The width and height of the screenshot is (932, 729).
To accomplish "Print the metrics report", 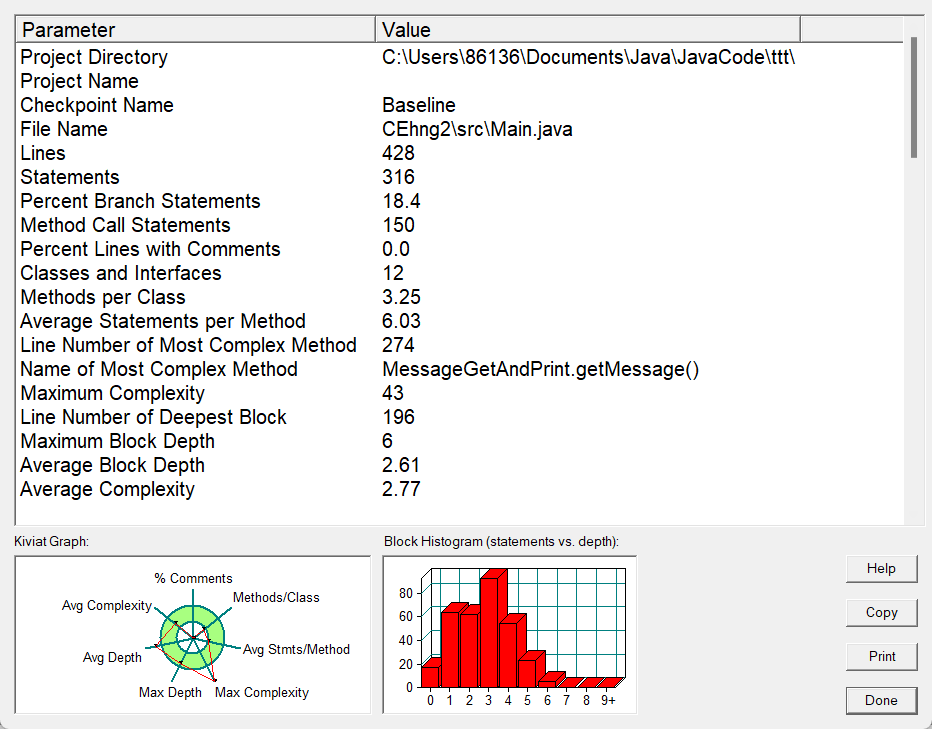I will tap(881, 656).
